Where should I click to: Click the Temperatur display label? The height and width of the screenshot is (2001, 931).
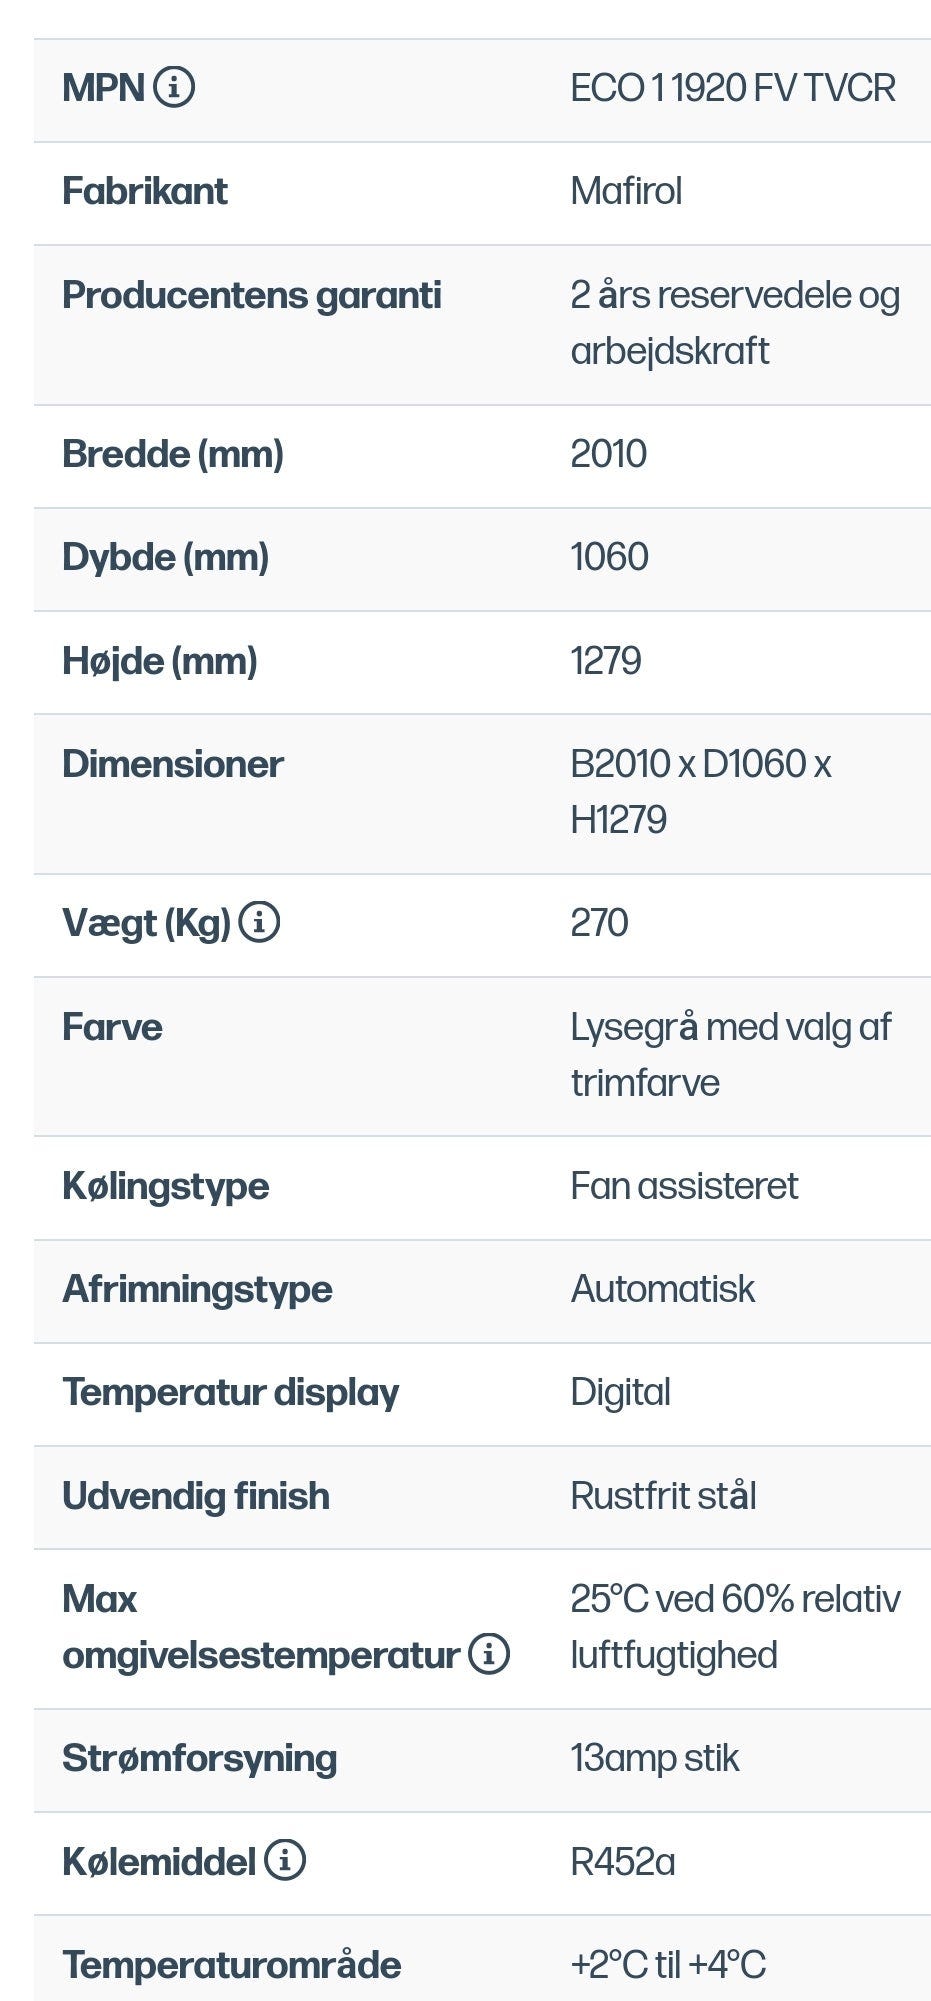click(230, 1392)
